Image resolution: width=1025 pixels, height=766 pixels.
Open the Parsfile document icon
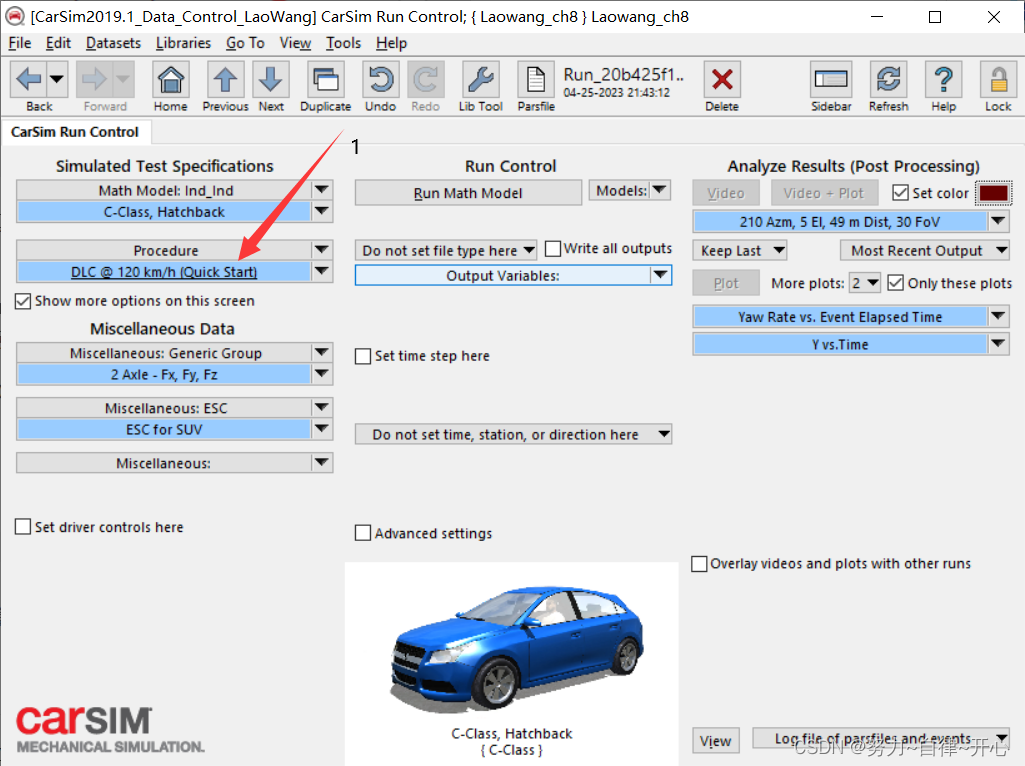pos(536,80)
